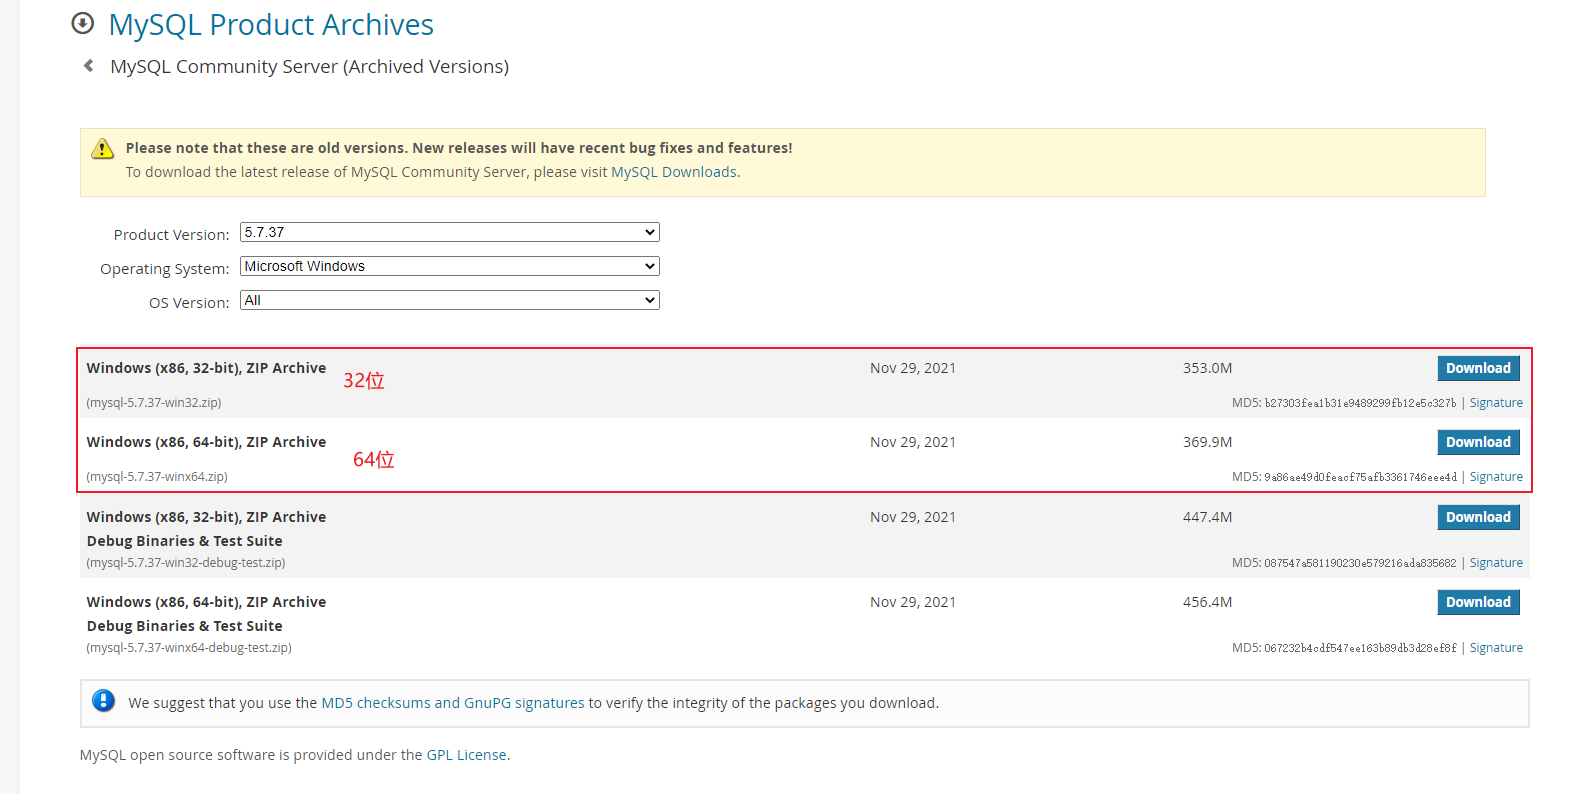Open Signature link for winx64-debug-test.zip
This screenshot has height=794, width=1575.
tap(1496, 648)
